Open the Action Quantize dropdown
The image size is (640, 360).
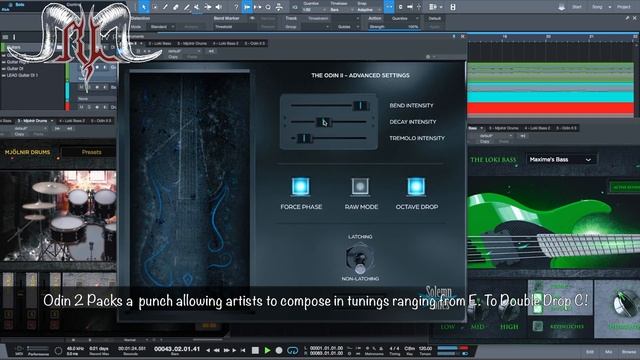[403, 18]
